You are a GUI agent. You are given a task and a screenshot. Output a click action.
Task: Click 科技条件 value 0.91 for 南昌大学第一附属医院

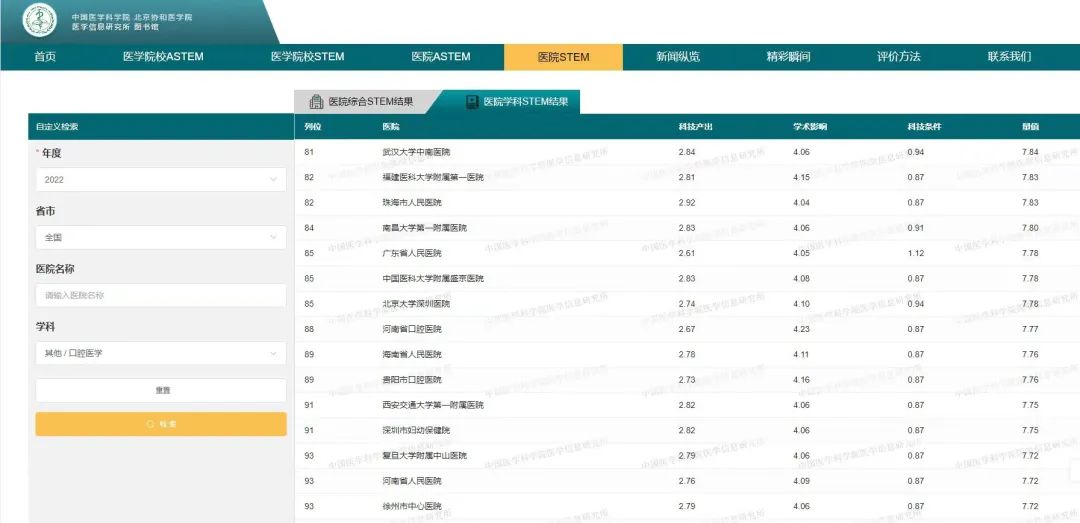coord(915,227)
